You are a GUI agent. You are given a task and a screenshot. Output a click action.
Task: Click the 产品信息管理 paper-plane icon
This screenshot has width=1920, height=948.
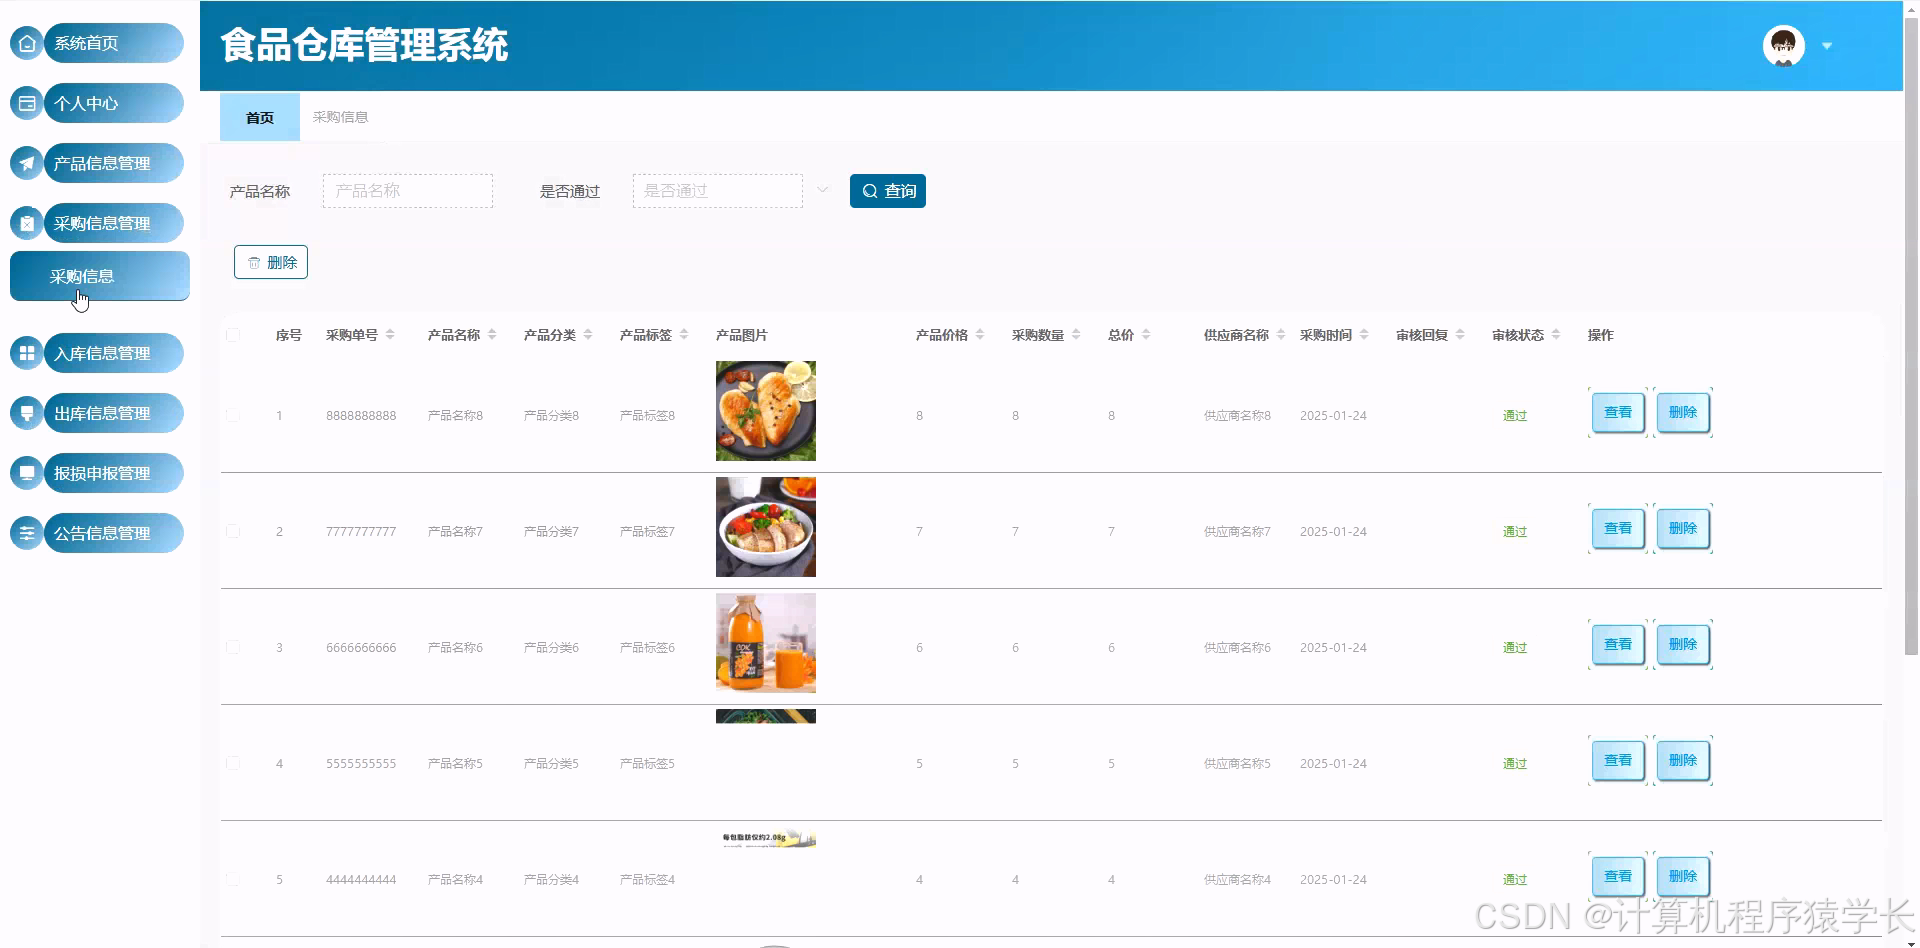[x=25, y=163]
